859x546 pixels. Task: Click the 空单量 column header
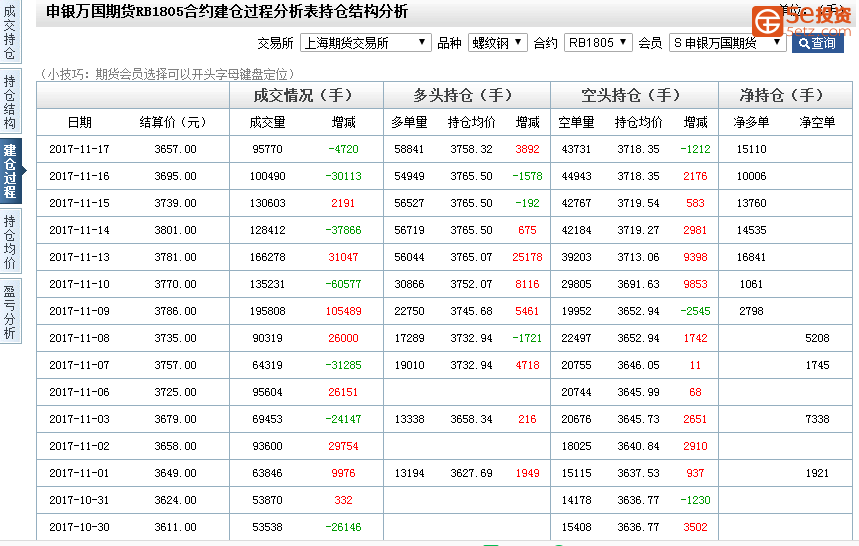tap(576, 122)
